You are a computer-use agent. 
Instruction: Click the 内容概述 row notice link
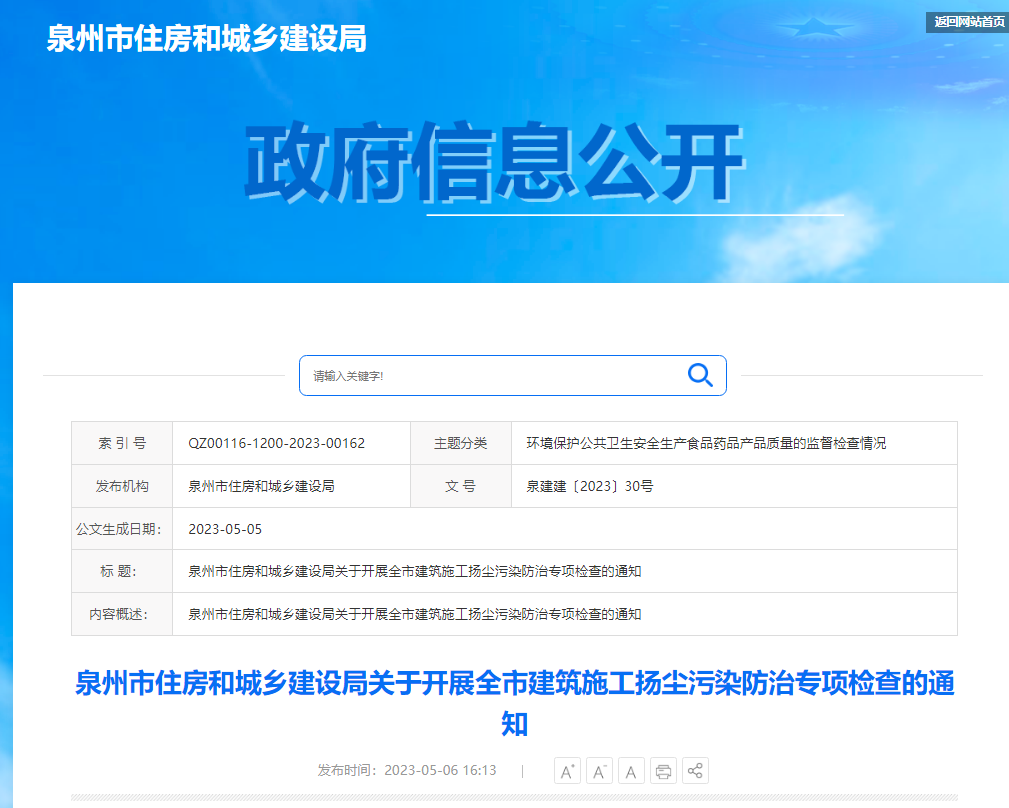tap(415, 613)
